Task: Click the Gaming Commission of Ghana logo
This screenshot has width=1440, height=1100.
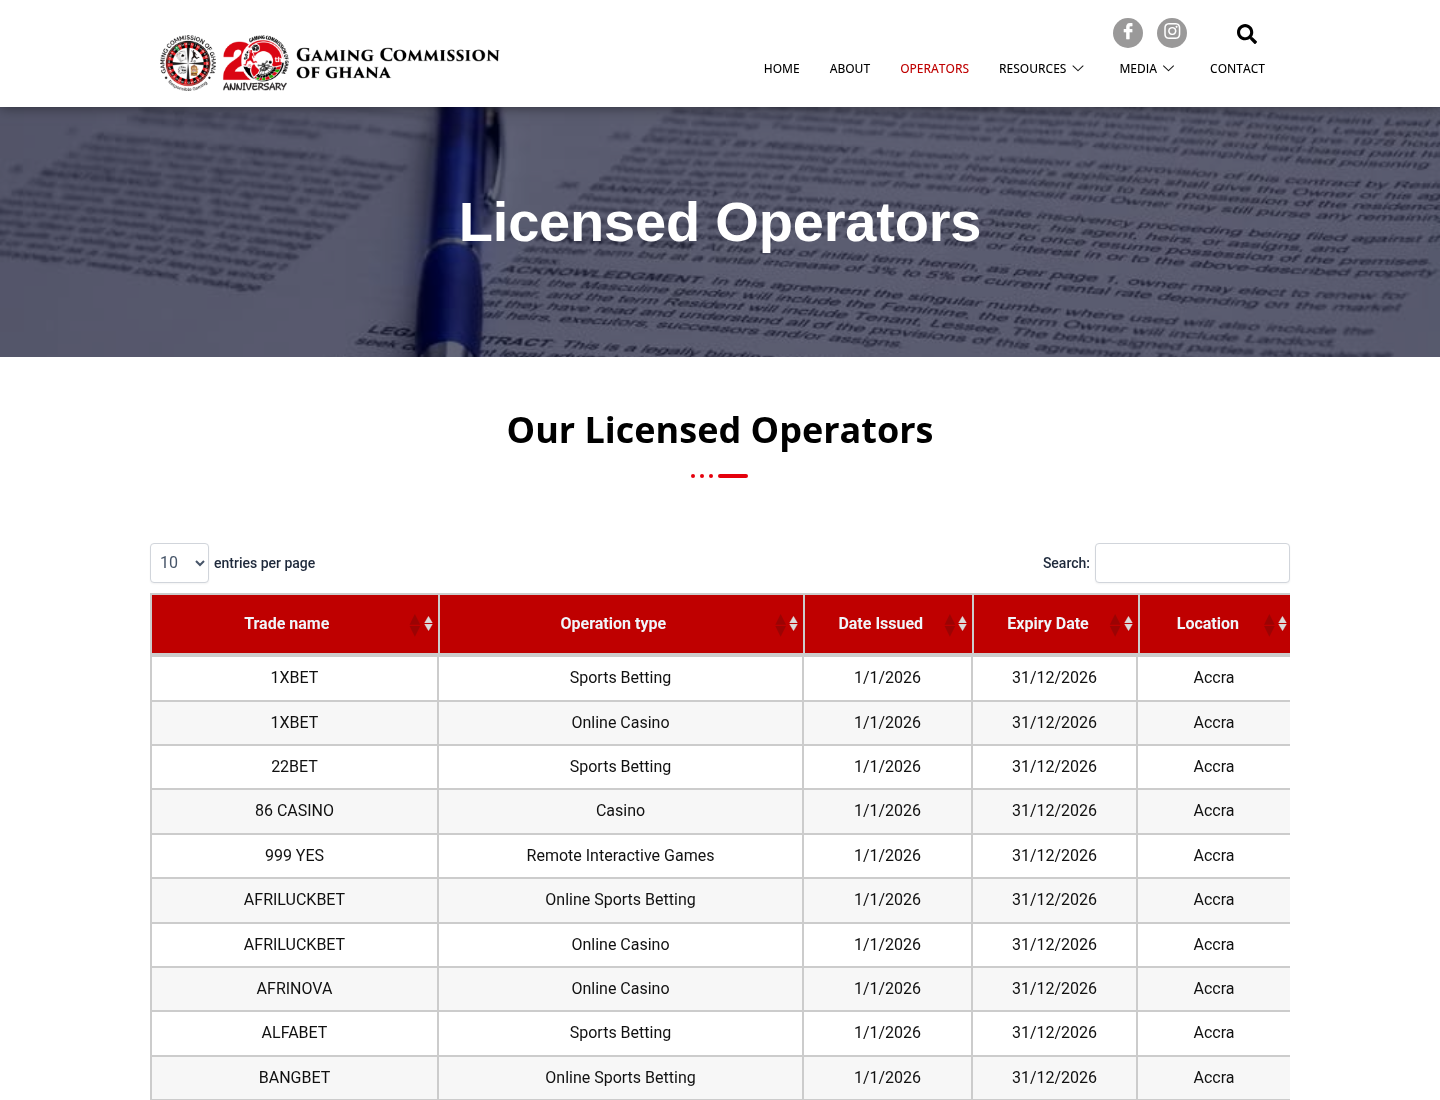Action: tap(188, 62)
